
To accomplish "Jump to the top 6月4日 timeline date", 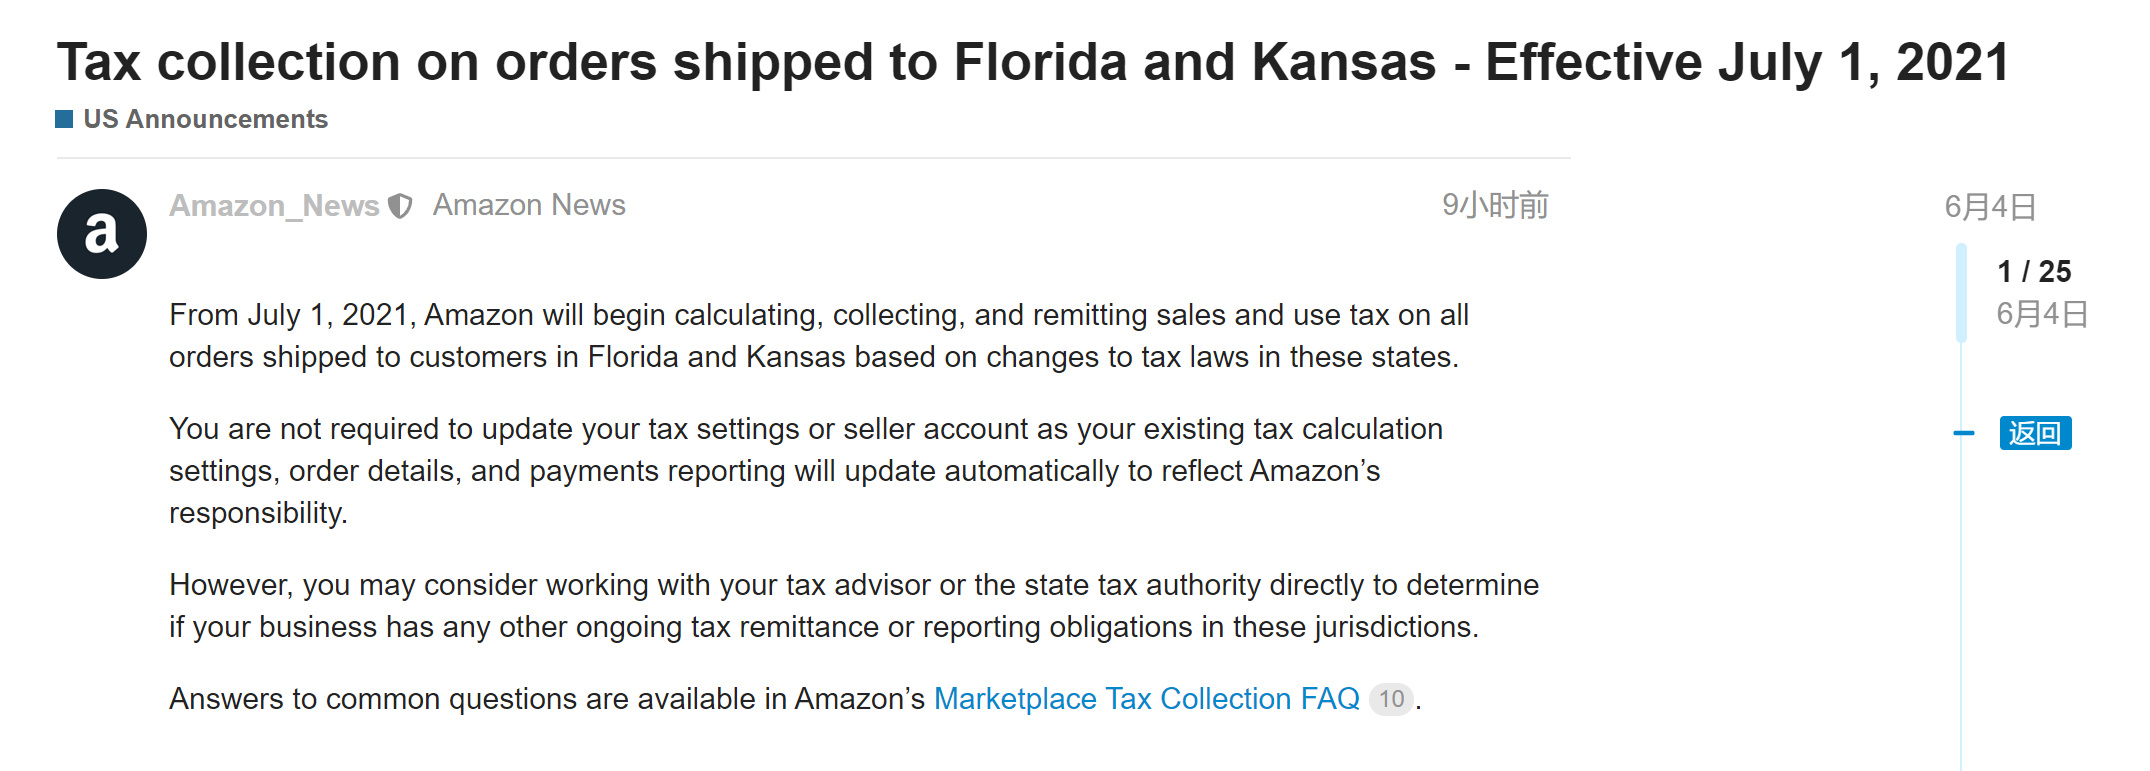I will pos(1990,207).
